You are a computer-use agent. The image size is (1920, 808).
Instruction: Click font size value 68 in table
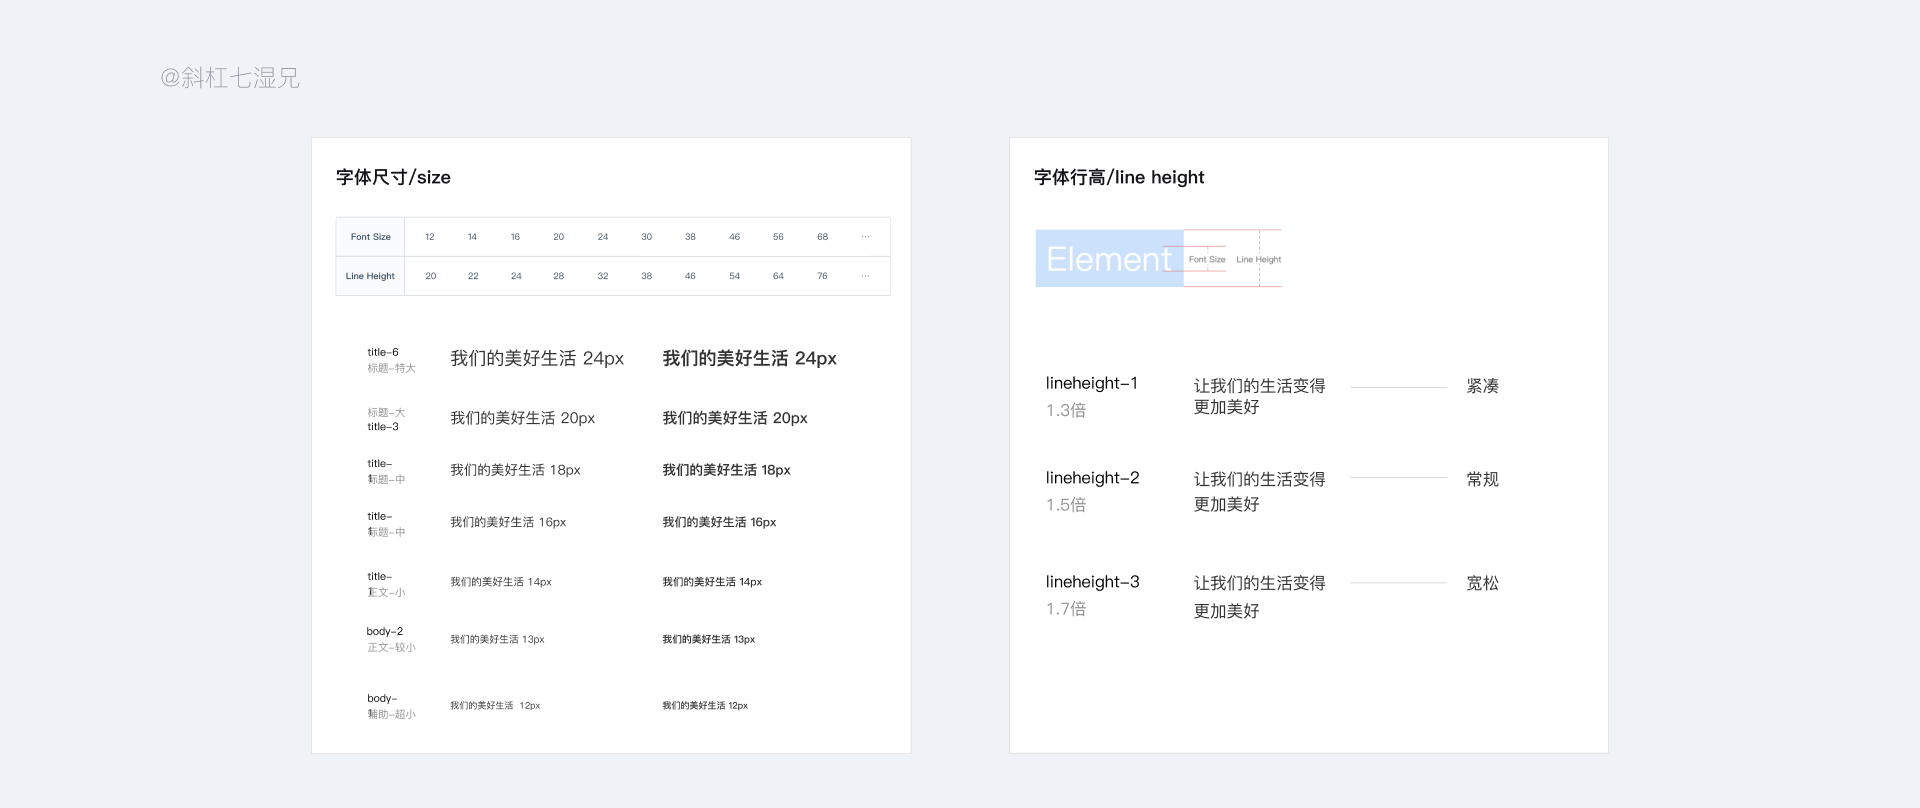pyautogui.click(x=822, y=237)
